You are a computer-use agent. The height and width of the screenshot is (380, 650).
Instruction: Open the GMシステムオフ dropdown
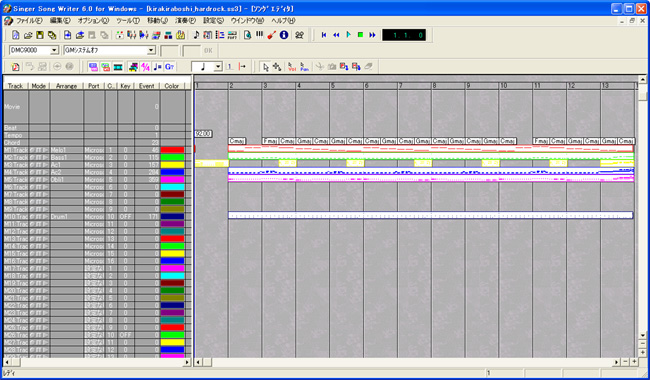click(151, 50)
